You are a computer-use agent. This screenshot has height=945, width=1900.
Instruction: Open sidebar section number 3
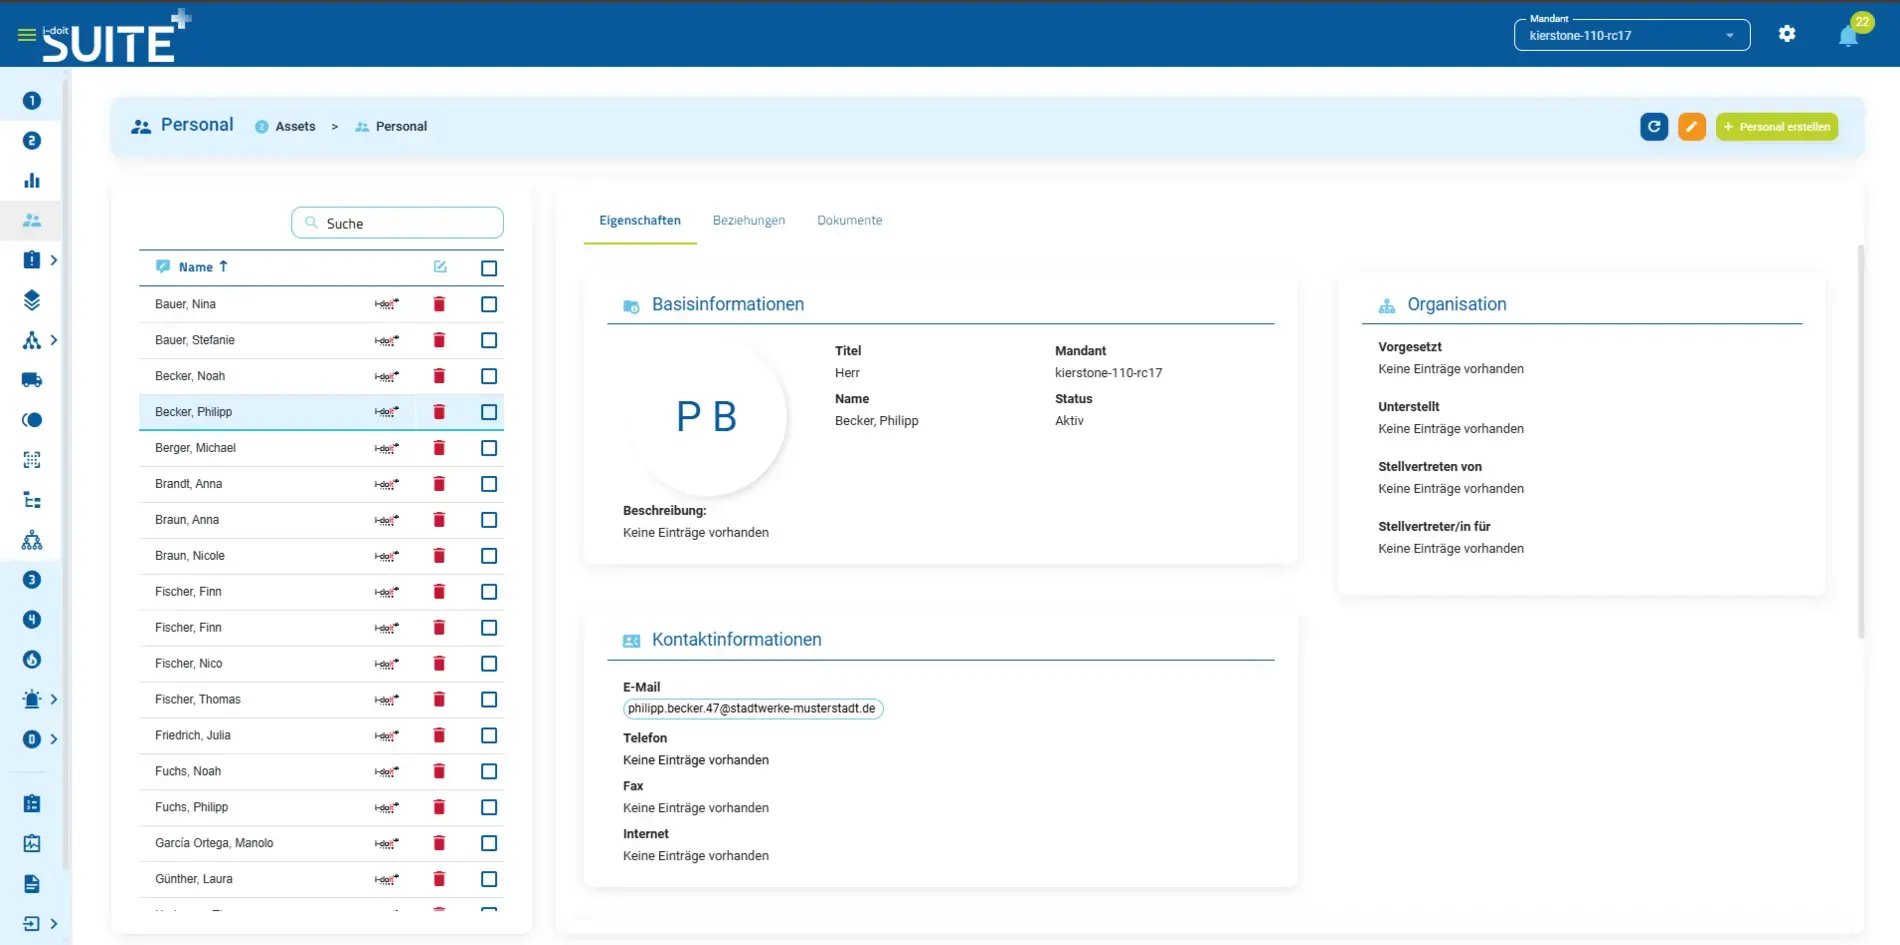[x=32, y=580]
